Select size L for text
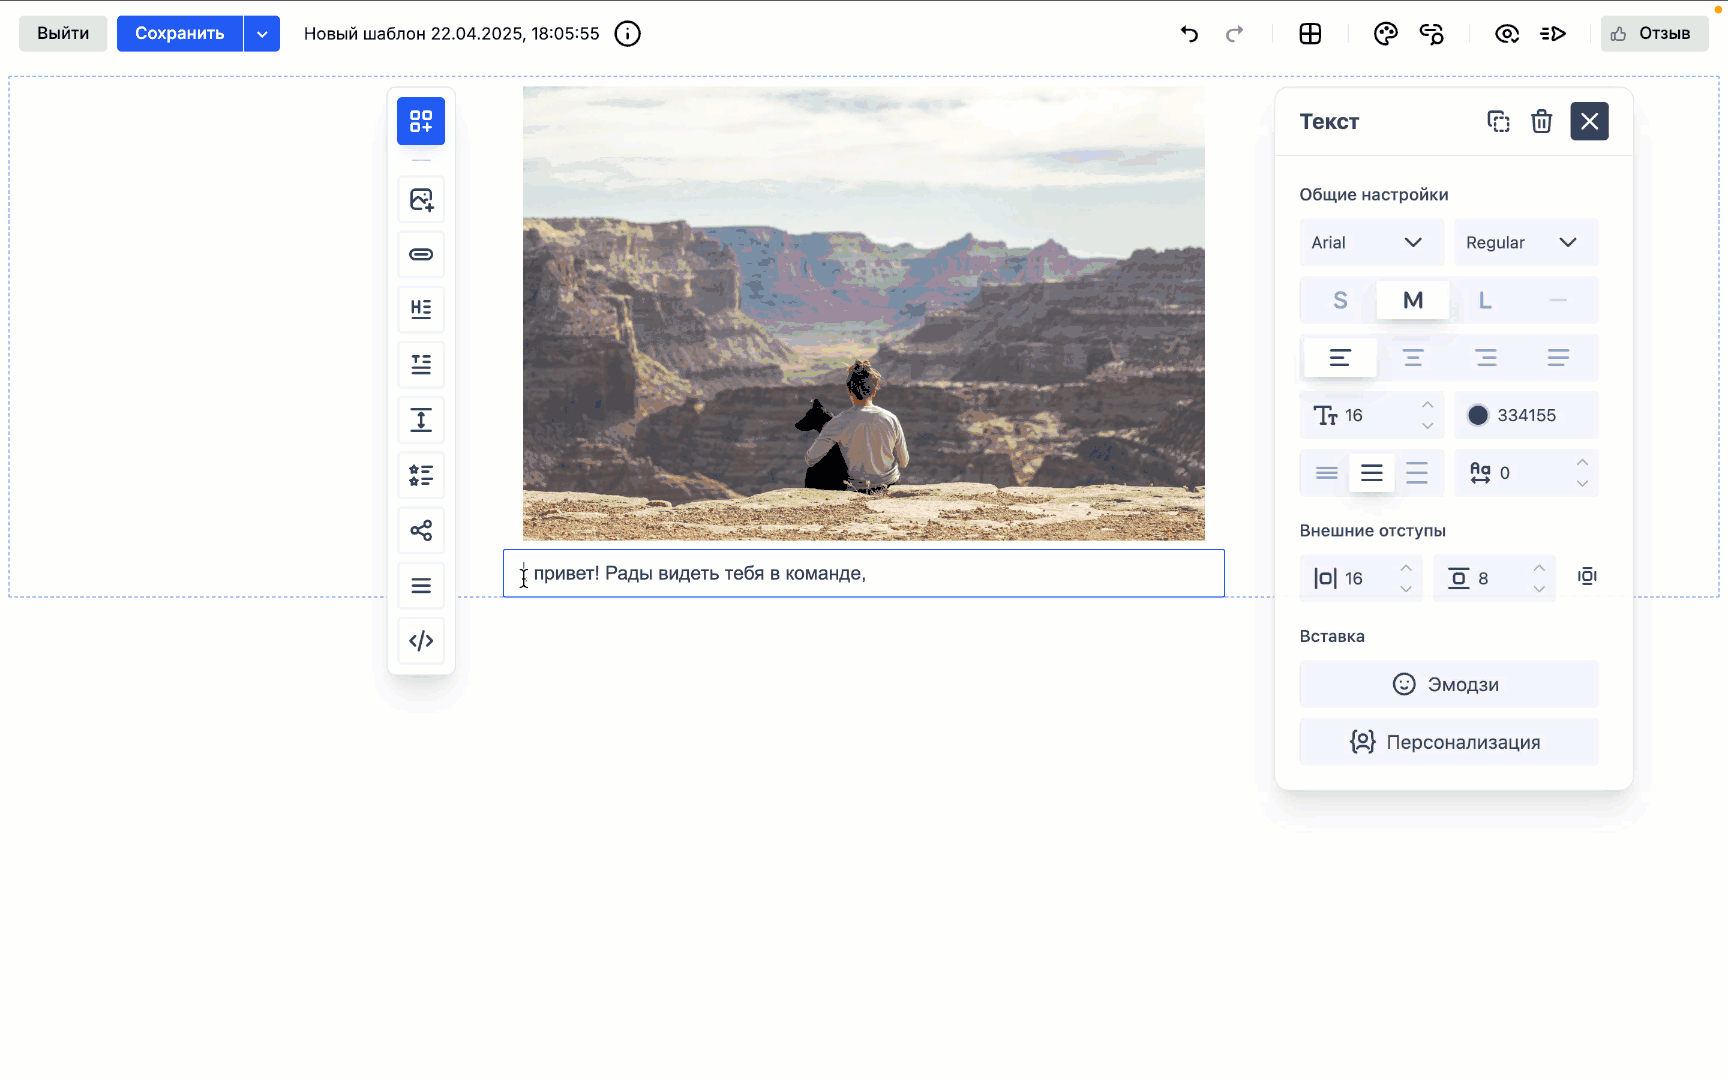Image resolution: width=1728 pixels, height=1080 pixels. [1485, 300]
